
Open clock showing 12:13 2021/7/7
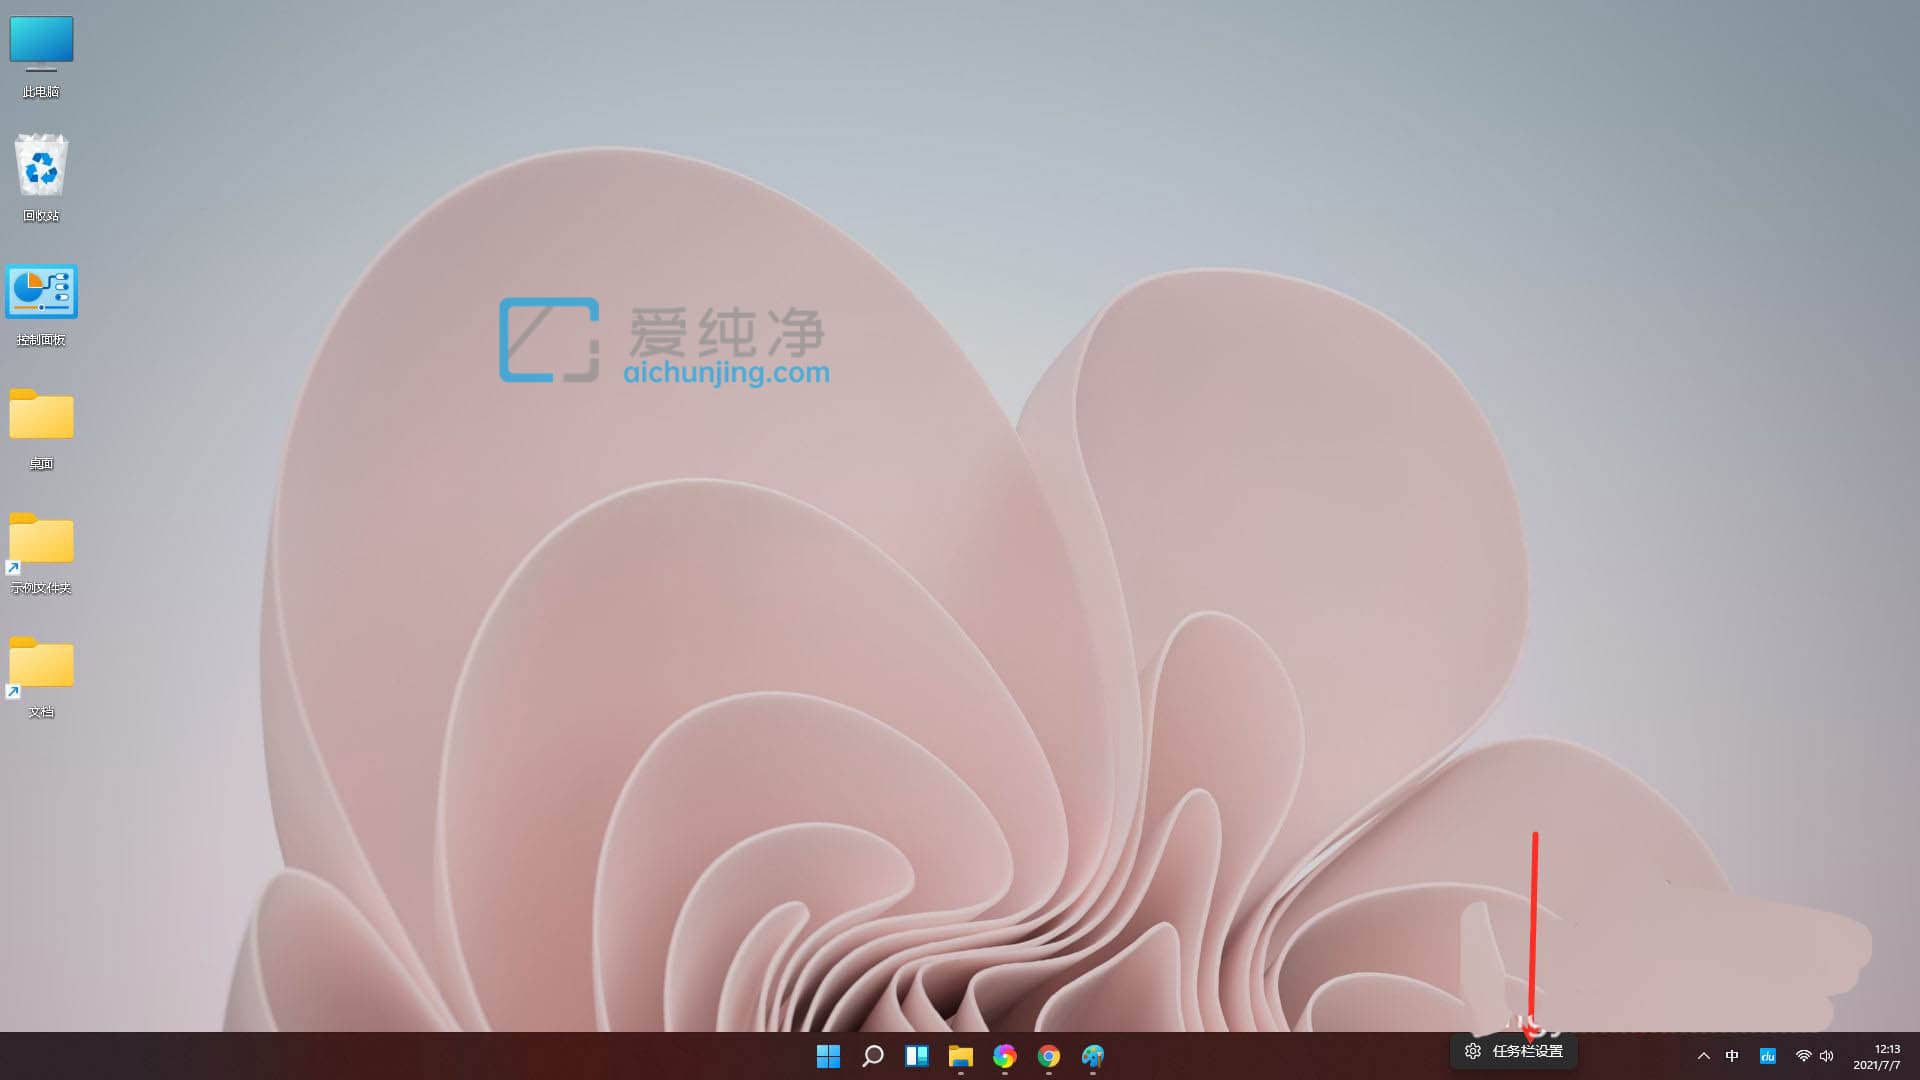tap(1877, 1057)
